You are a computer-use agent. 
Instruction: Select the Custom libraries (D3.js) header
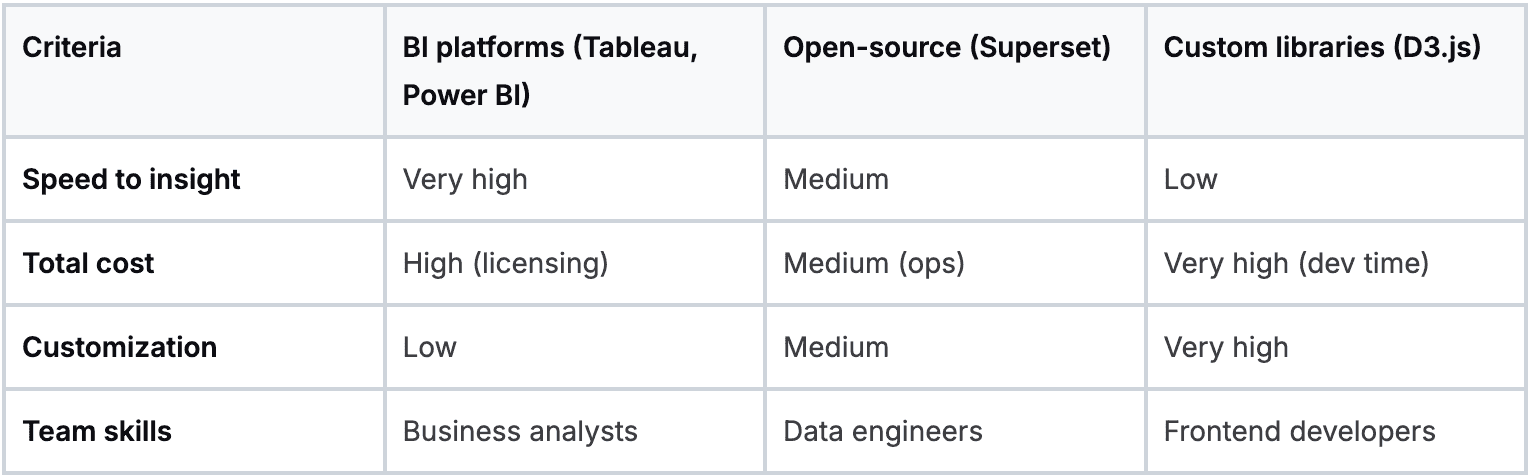tap(1322, 48)
